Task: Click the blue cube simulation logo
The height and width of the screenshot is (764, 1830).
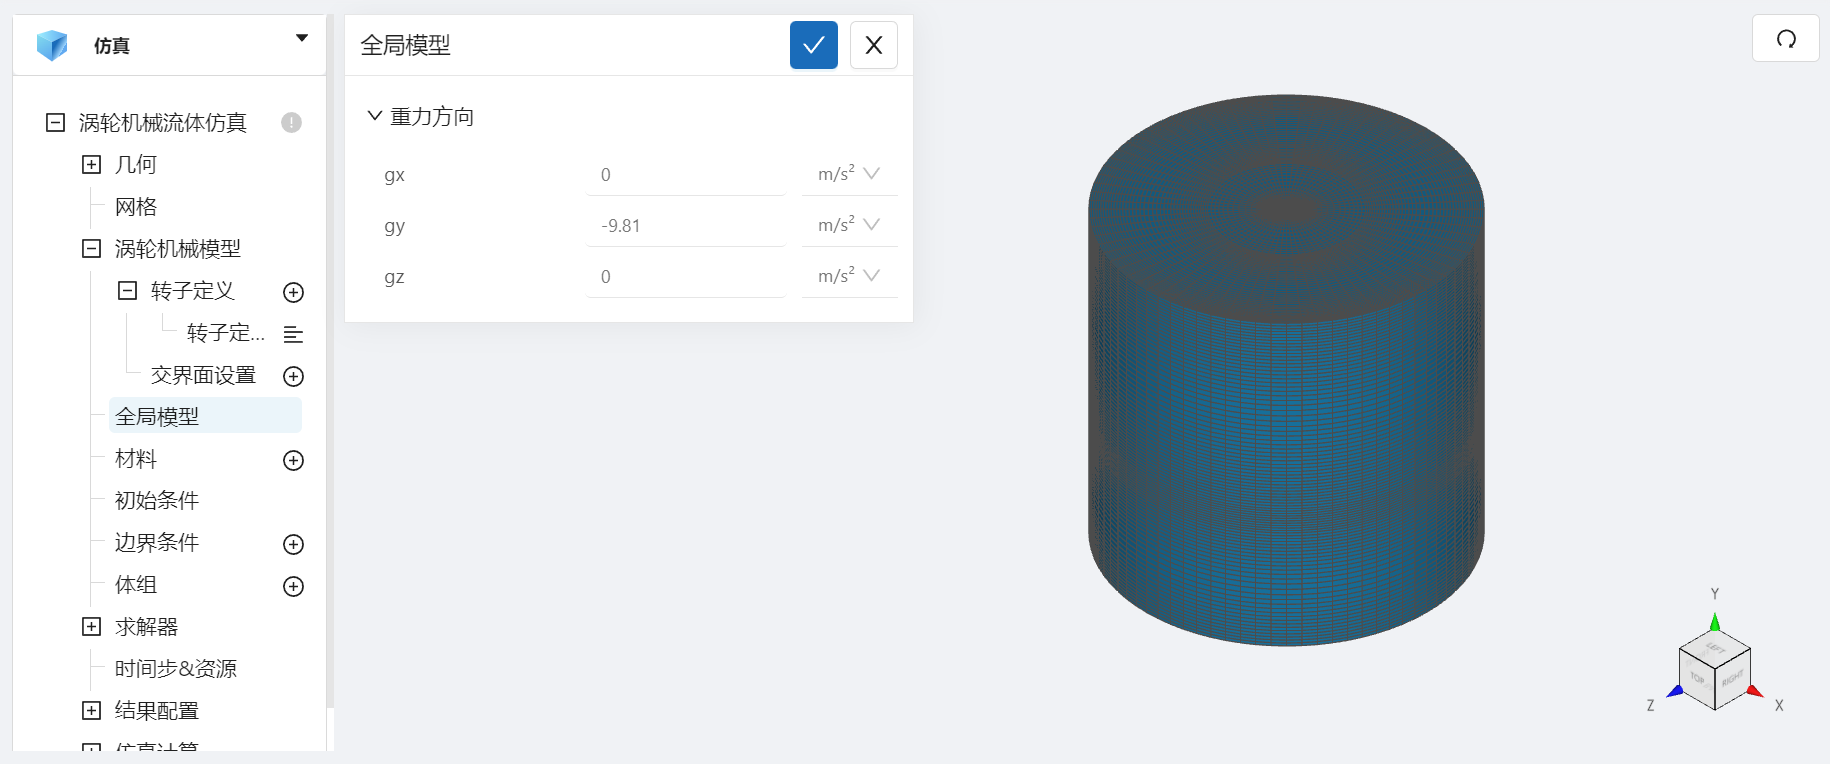Action: pos(52,45)
